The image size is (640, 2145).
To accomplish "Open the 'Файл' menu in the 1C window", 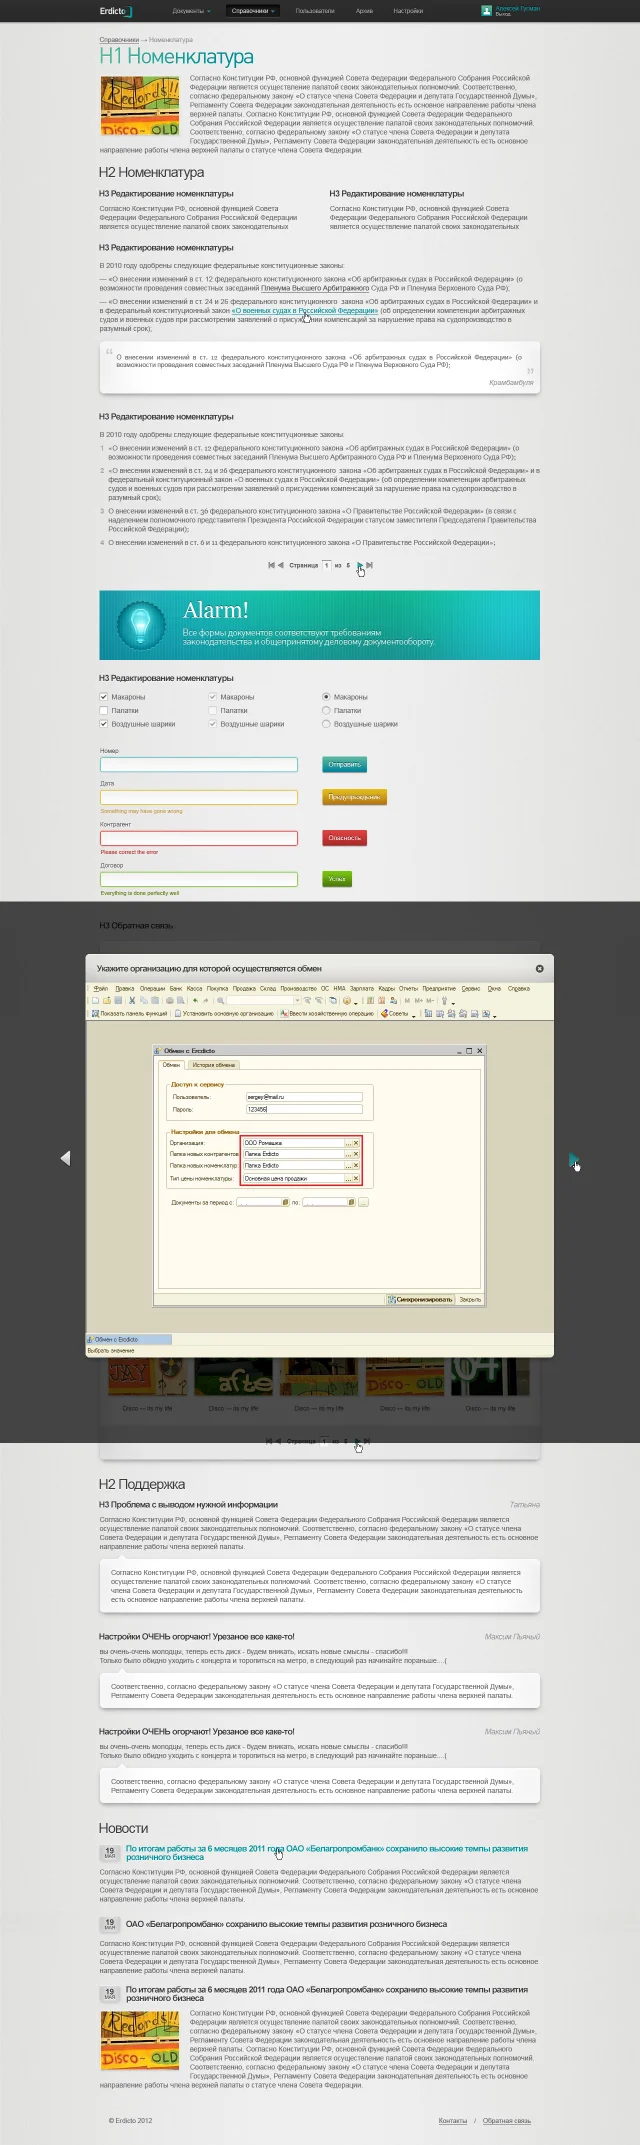I will 101,988.
